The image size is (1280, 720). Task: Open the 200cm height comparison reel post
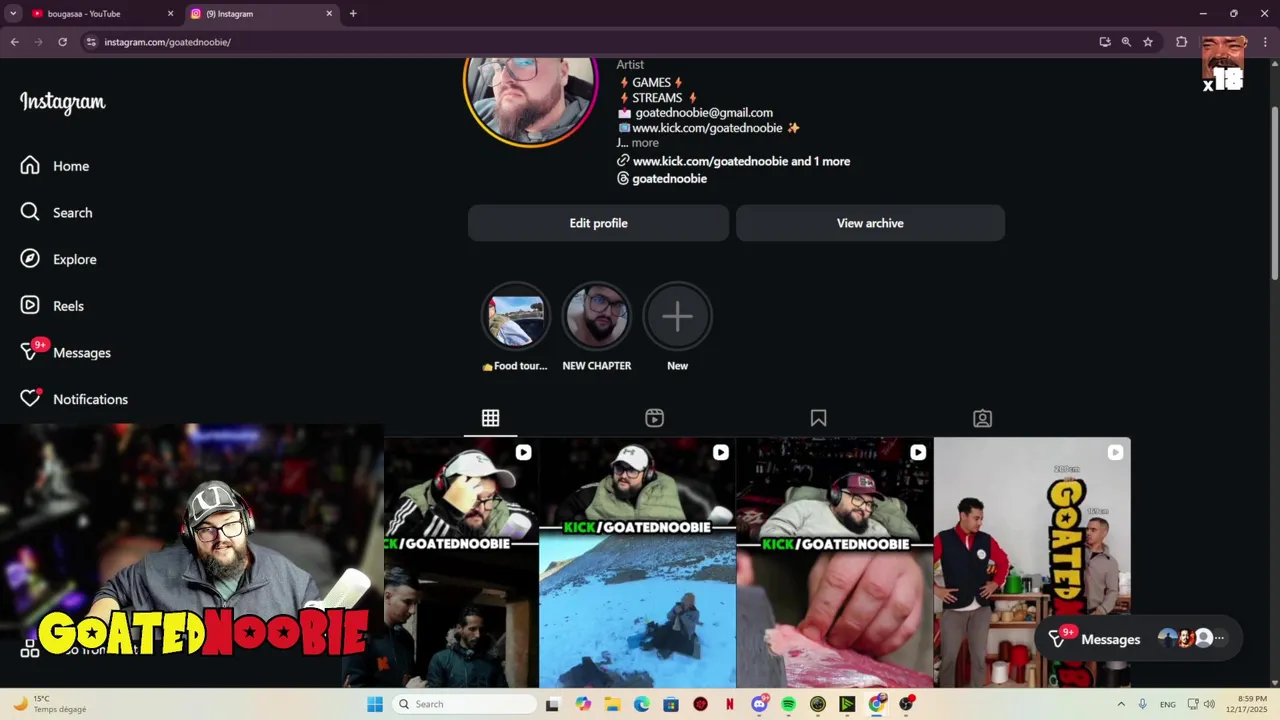pyautogui.click(x=1032, y=562)
